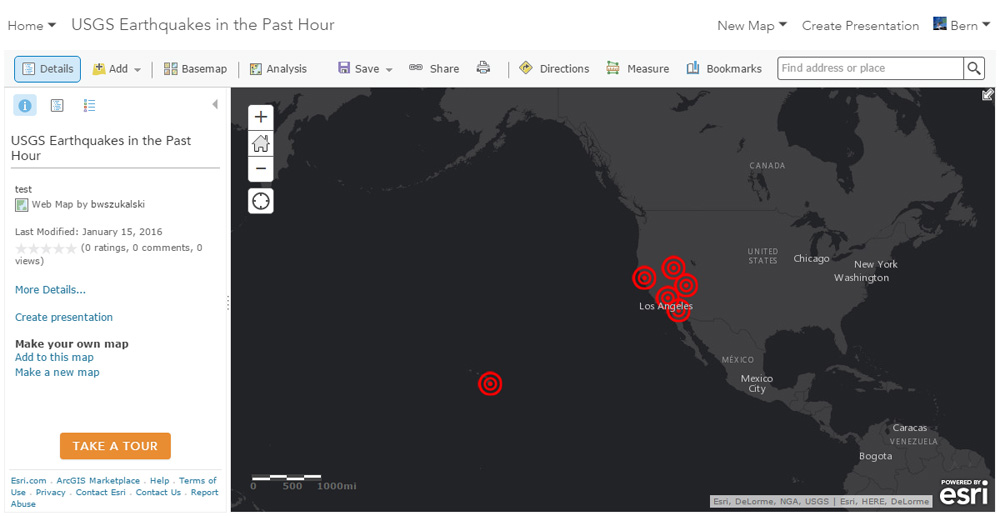Collapse the side panel arrow
Viewport: 1000px width, 516px height.
pos(215,104)
